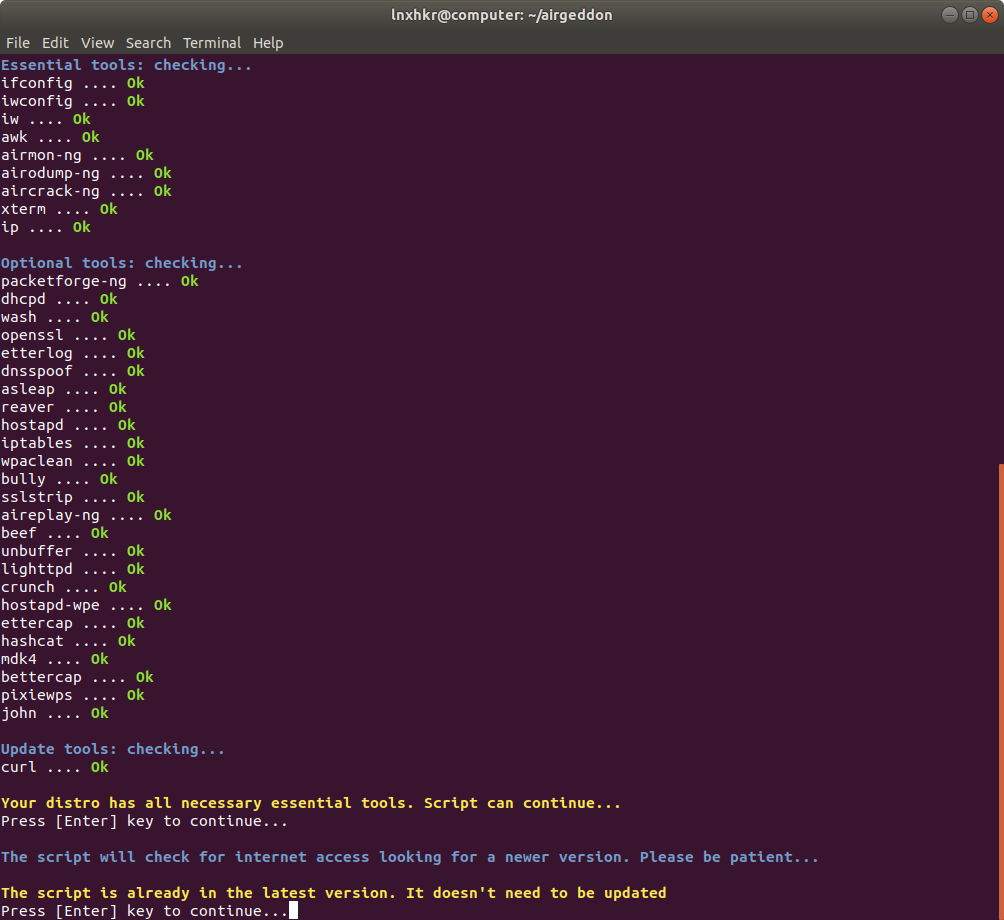Click the 'already in the latest version' message
Image resolution: width=1004 pixels, height=920 pixels.
[333, 892]
